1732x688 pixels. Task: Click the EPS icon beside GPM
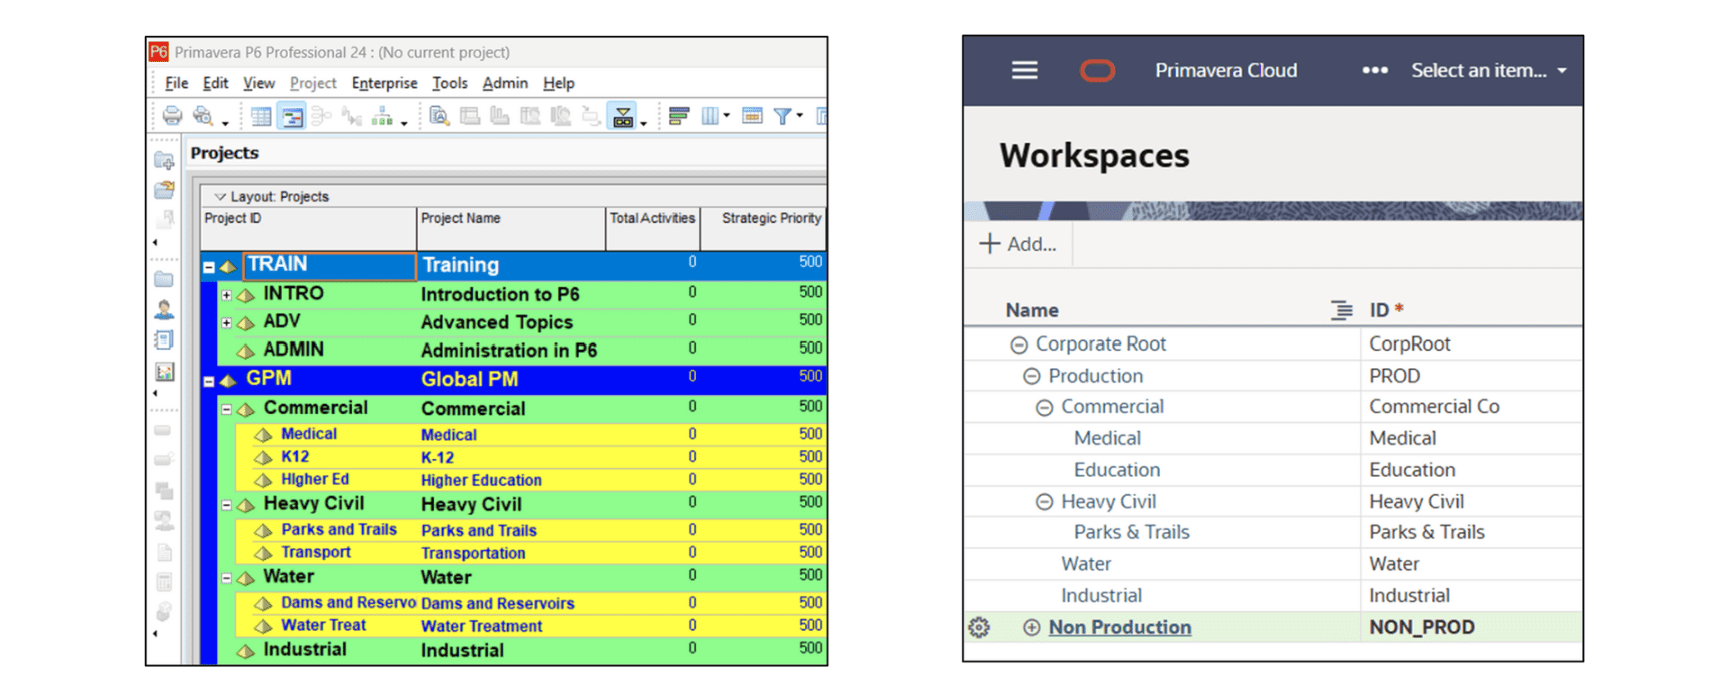point(228,381)
